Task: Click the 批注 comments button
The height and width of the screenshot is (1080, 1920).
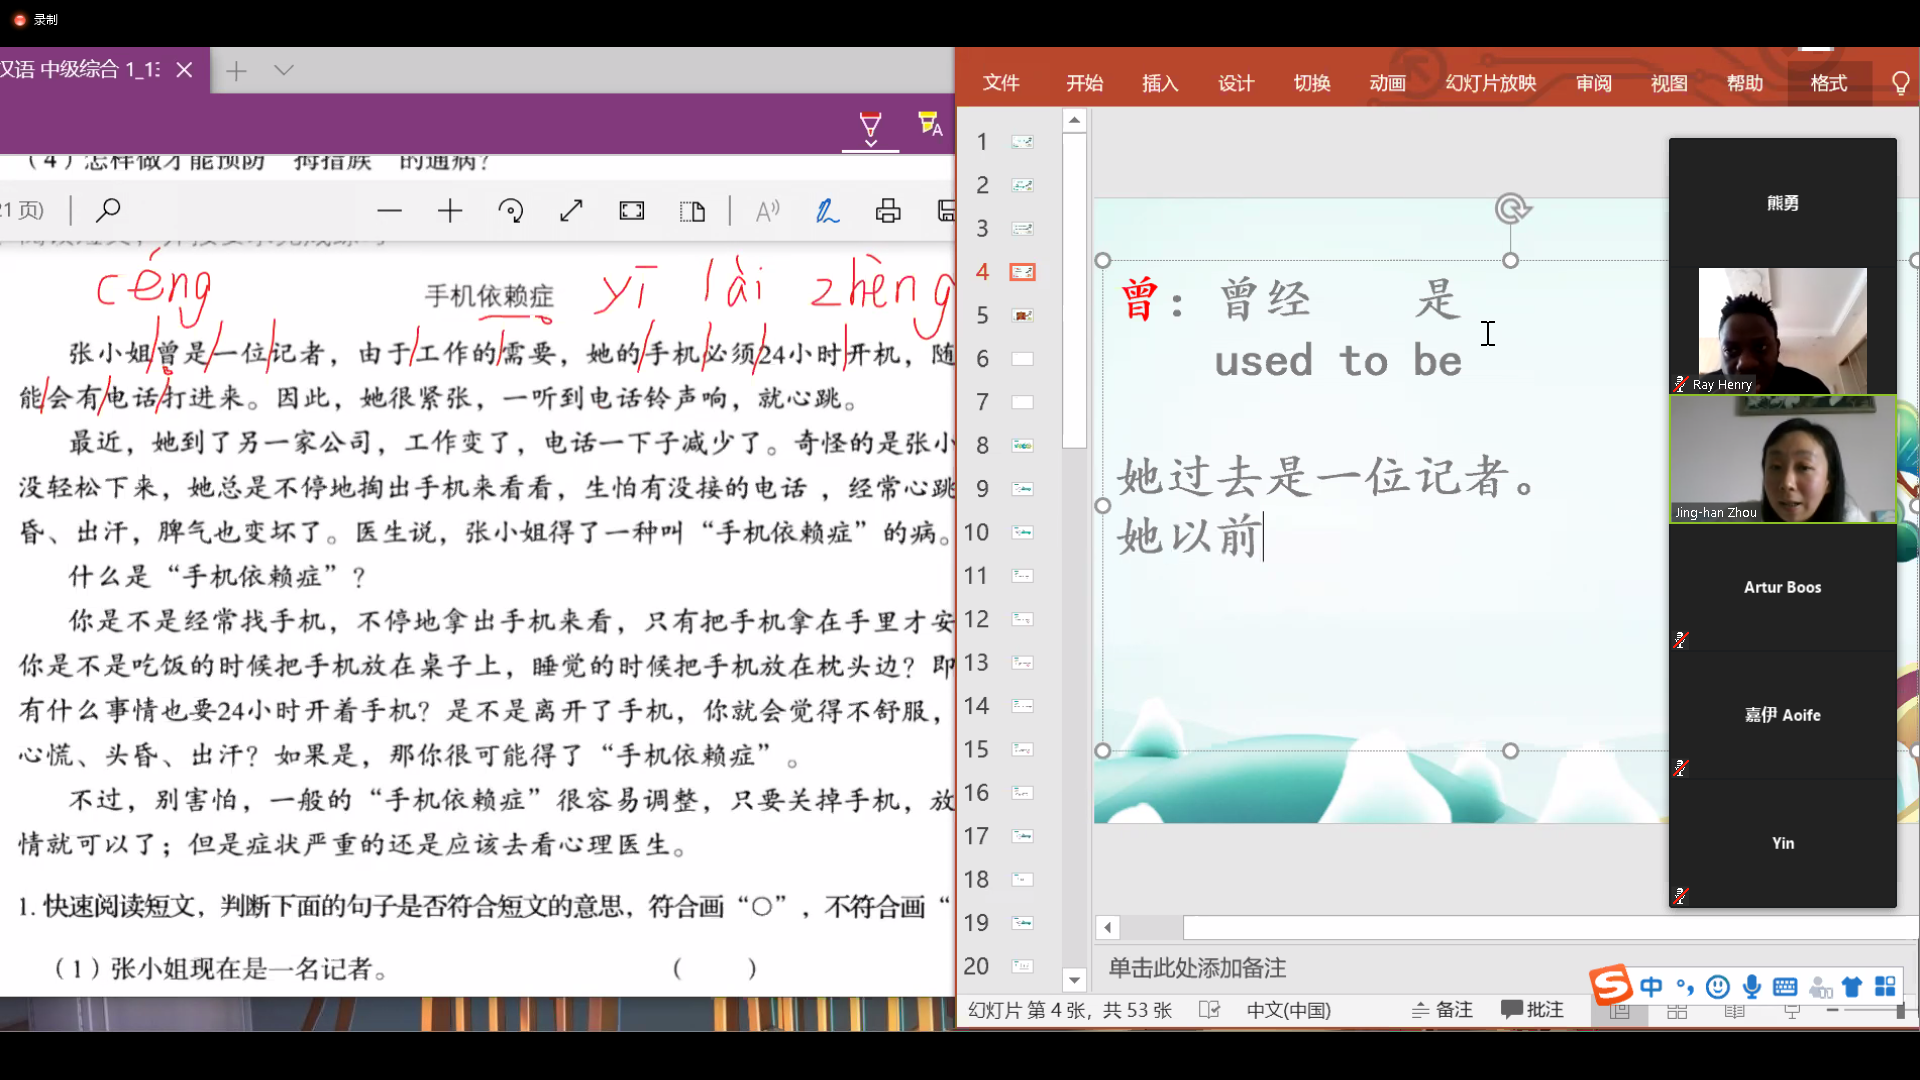Action: point(1533,1010)
